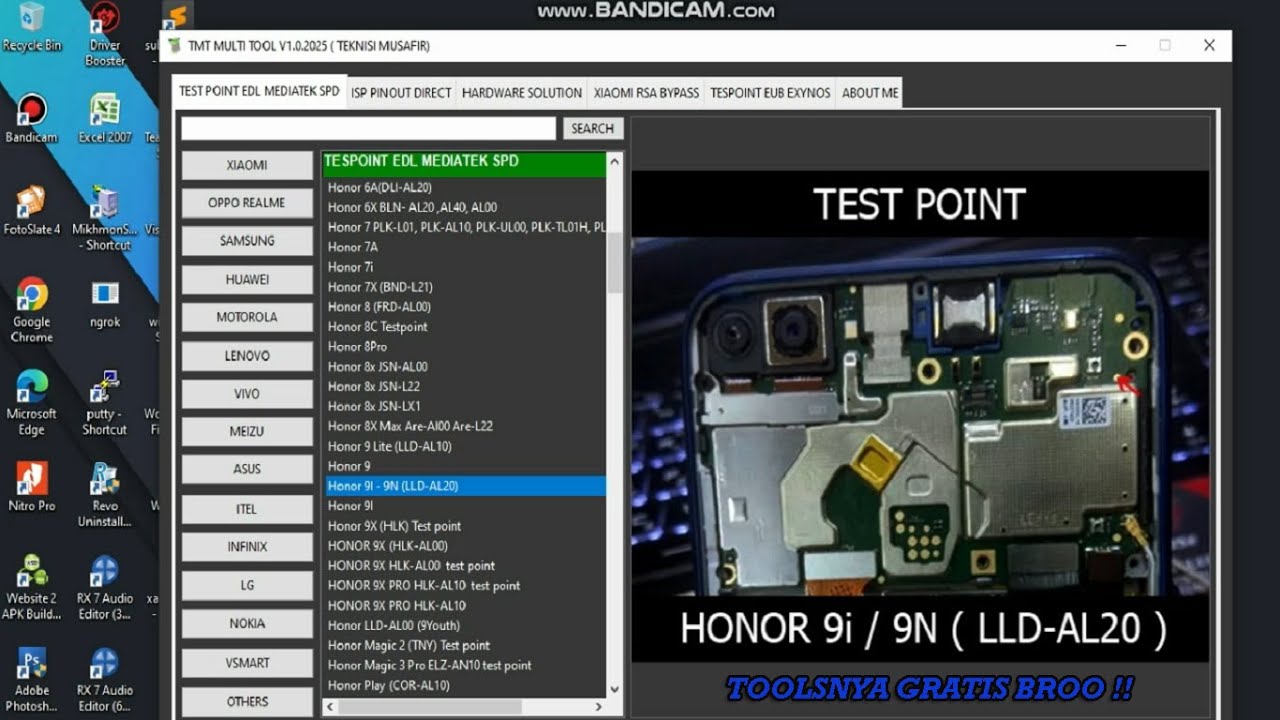The width and height of the screenshot is (1280, 720).
Task: Pick the HUAWEI brand button
Action: tap(247, 280)
